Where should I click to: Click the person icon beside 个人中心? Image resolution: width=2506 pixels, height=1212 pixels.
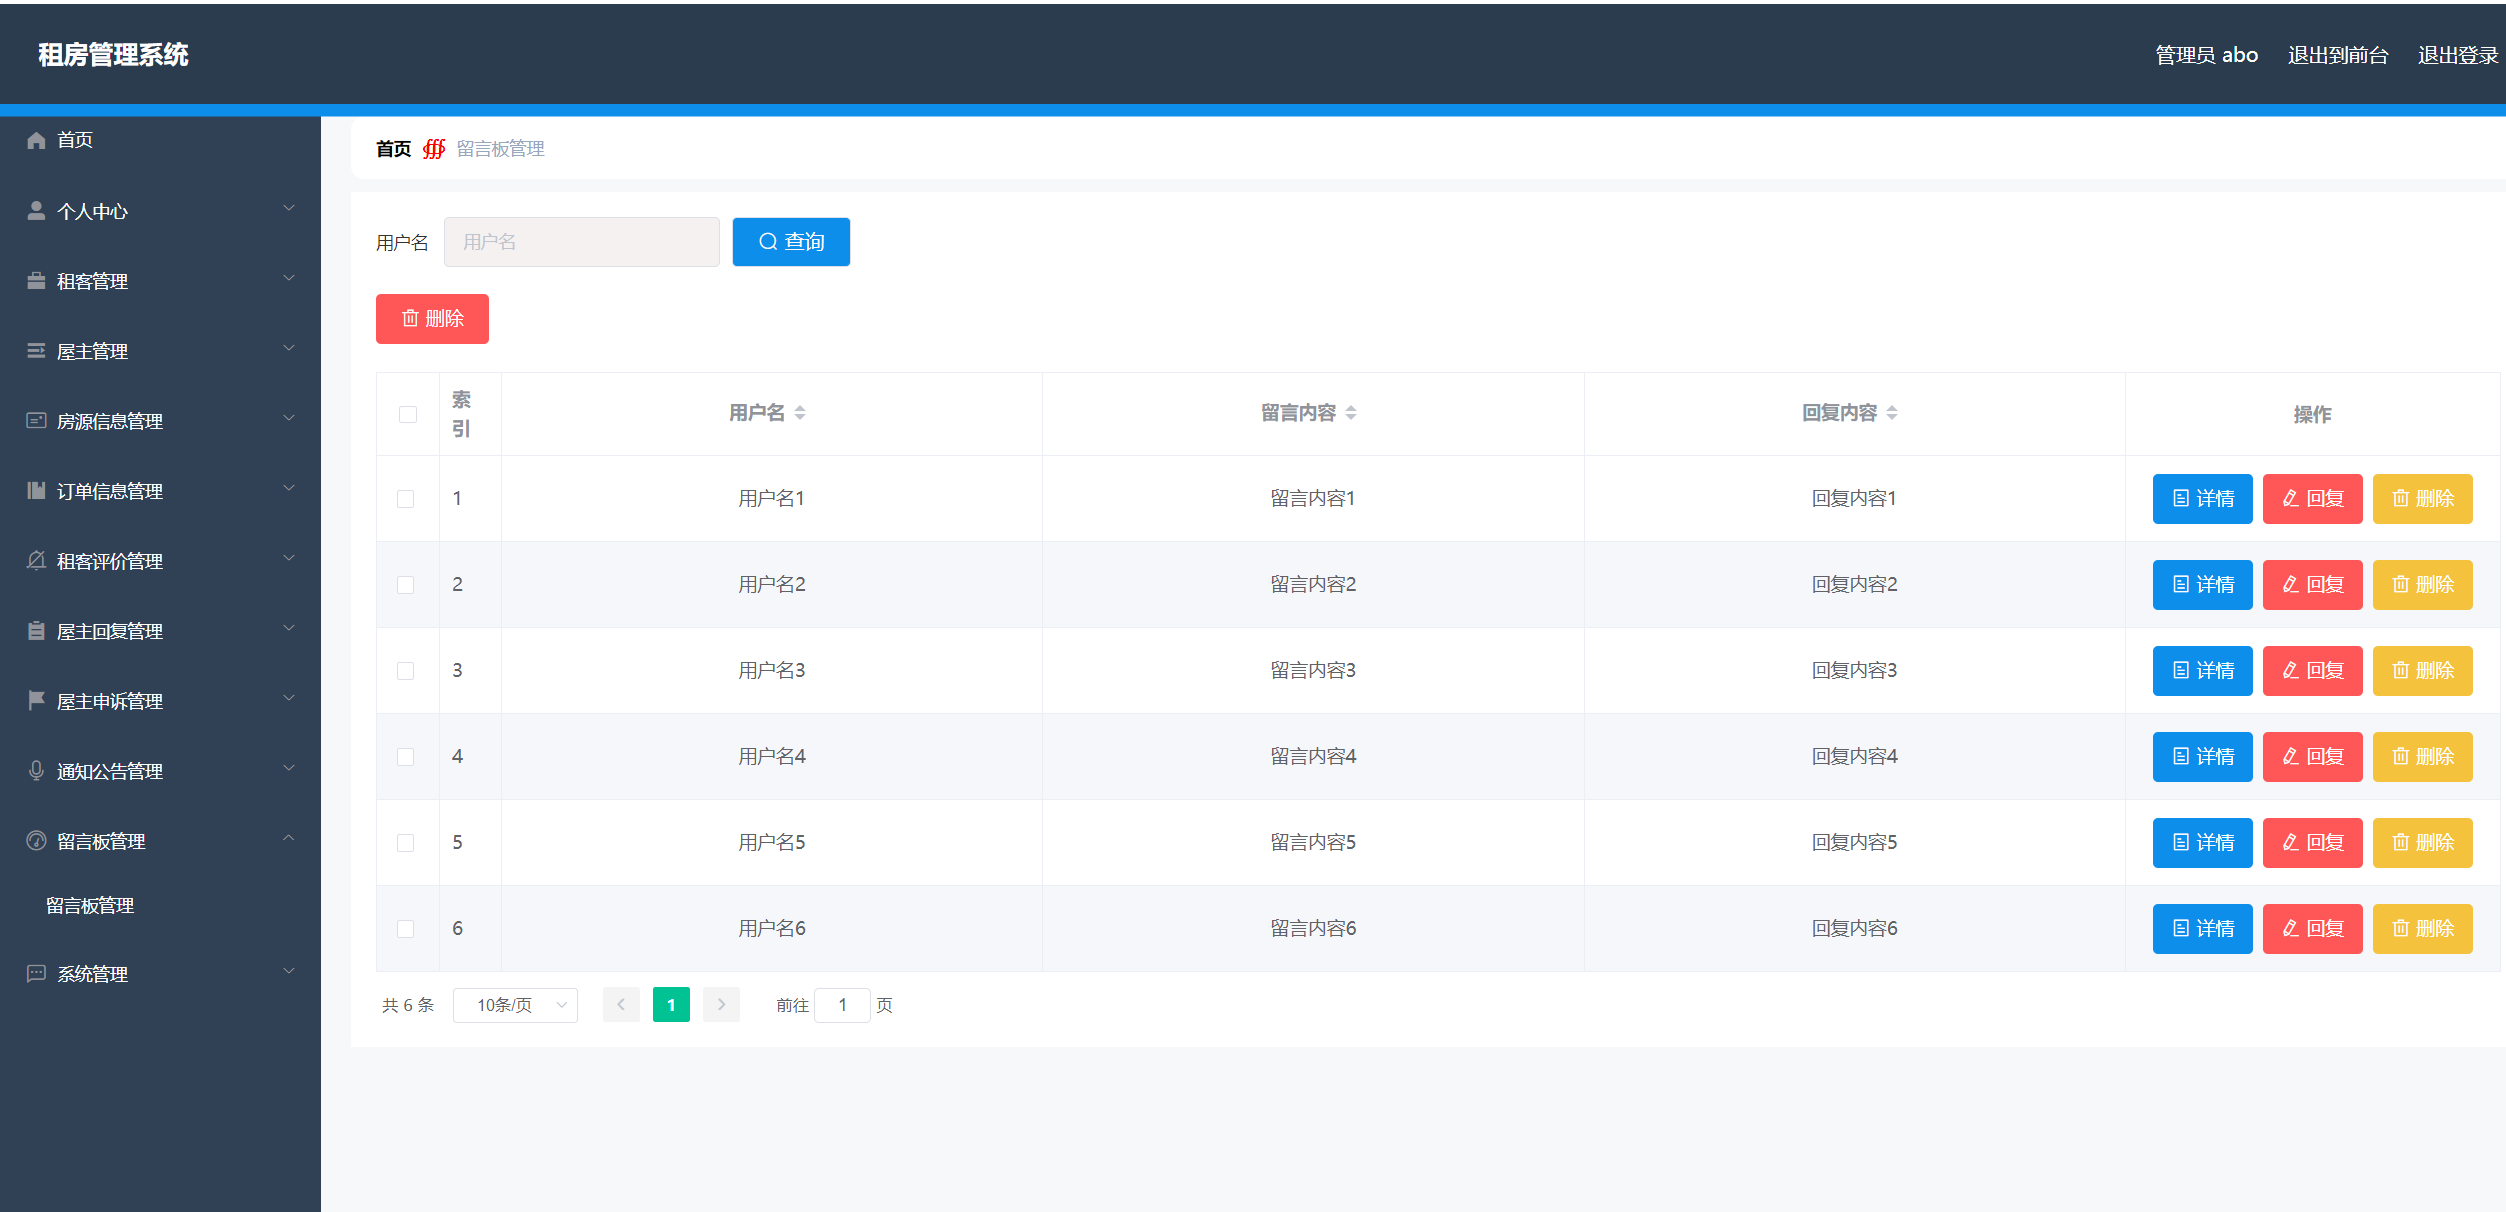36,211
